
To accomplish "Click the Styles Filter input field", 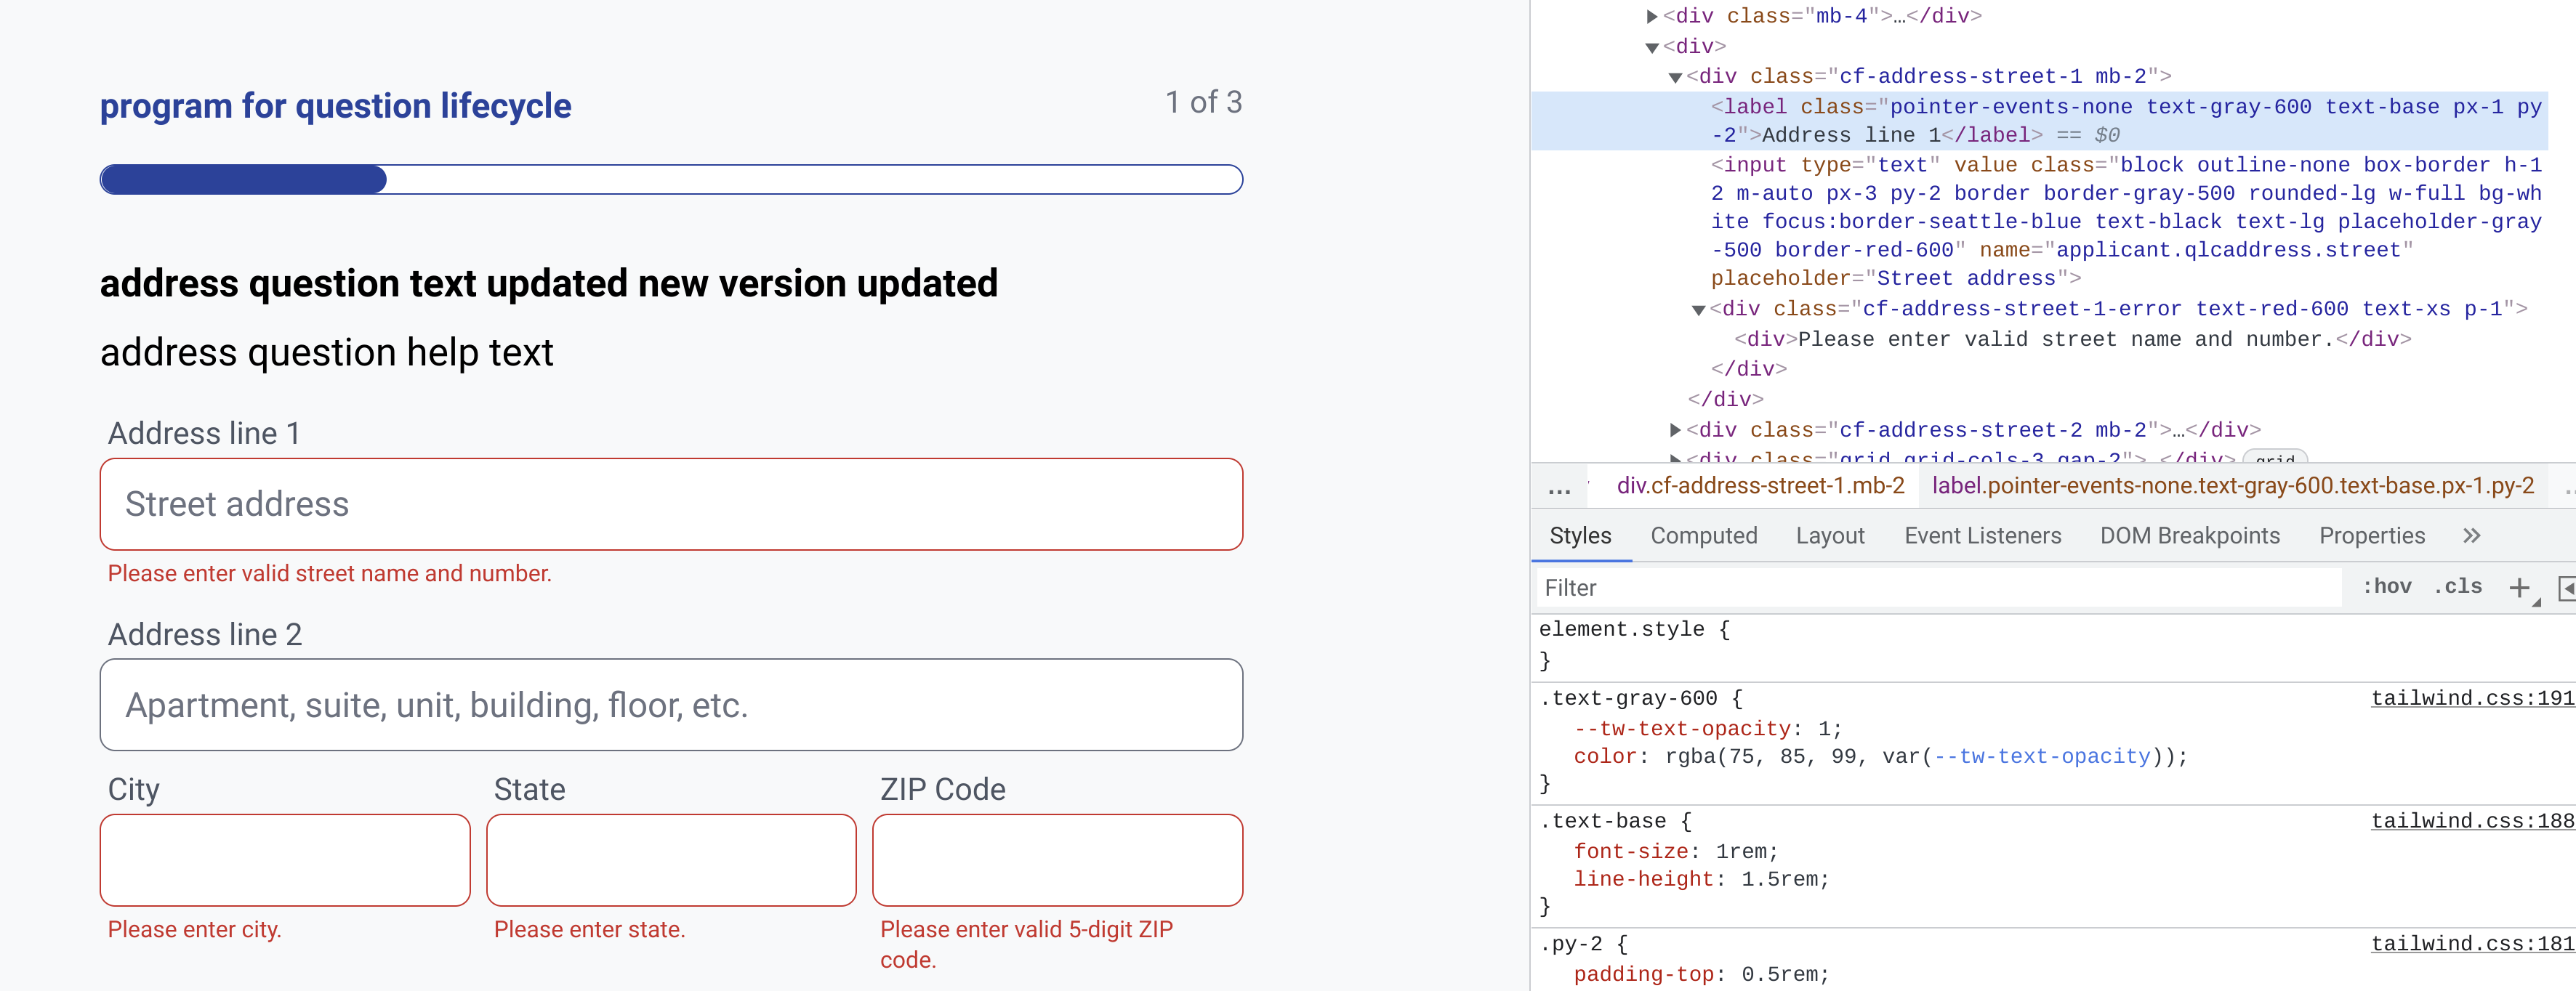I will 1940,588.
